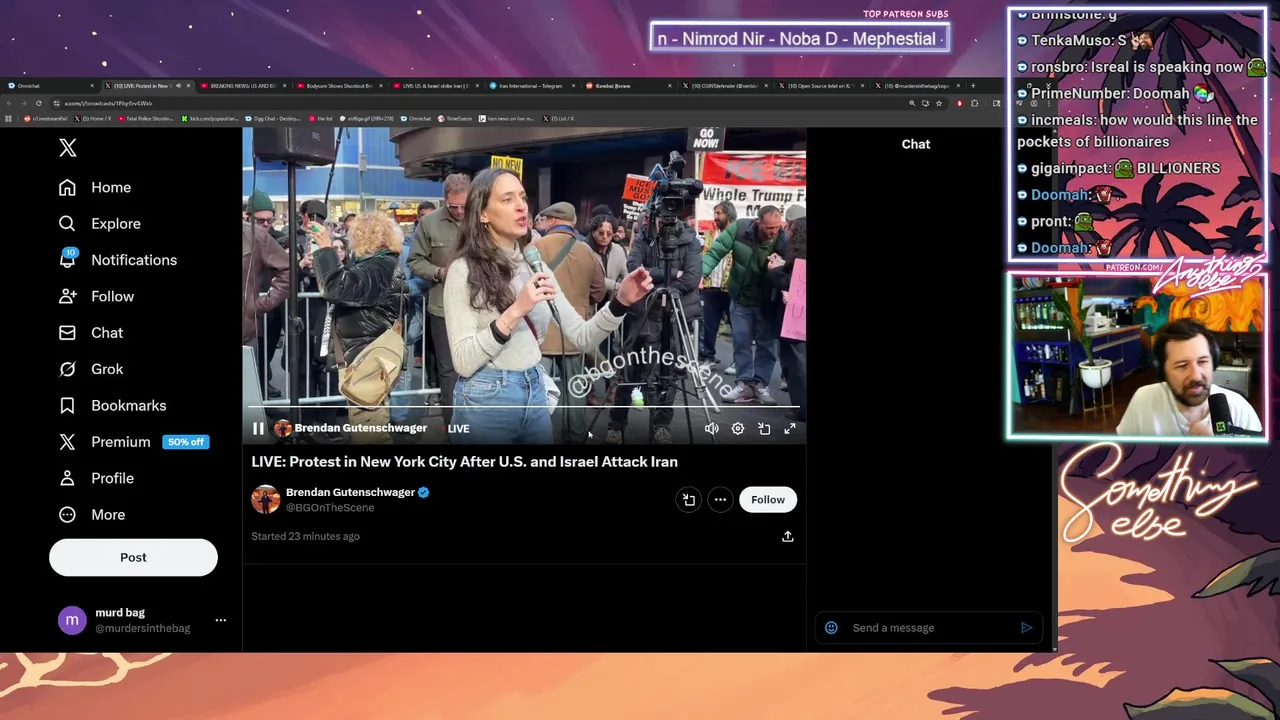Switch to Bodycam Shows Shootout tab
This screenshot has width=1280, height=720.
338,86
